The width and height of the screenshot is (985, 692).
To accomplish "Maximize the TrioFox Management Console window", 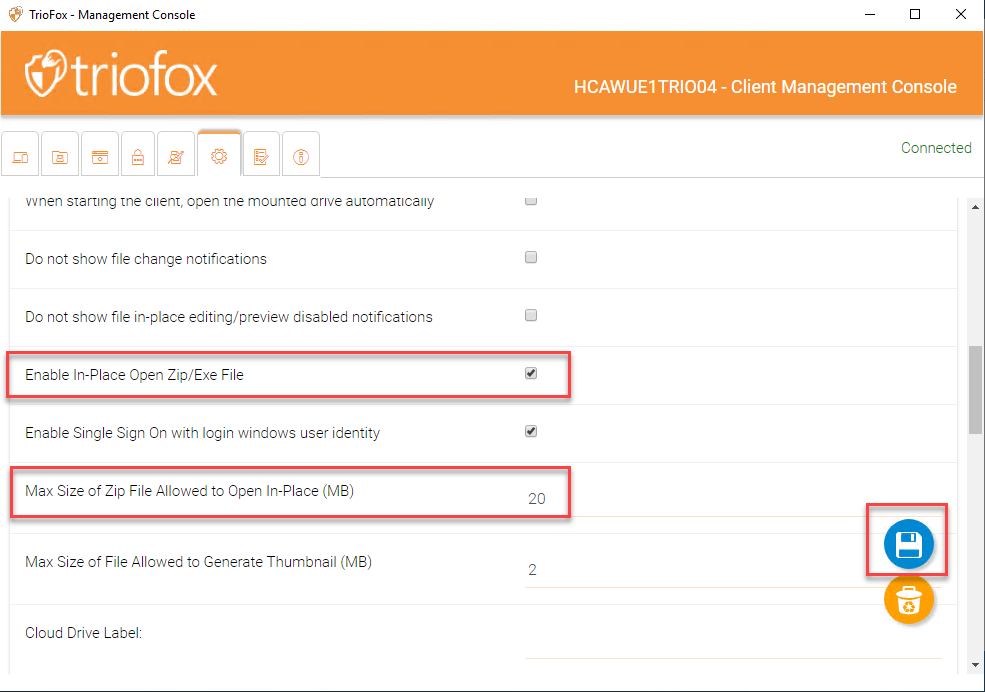I will coord(915,14).
